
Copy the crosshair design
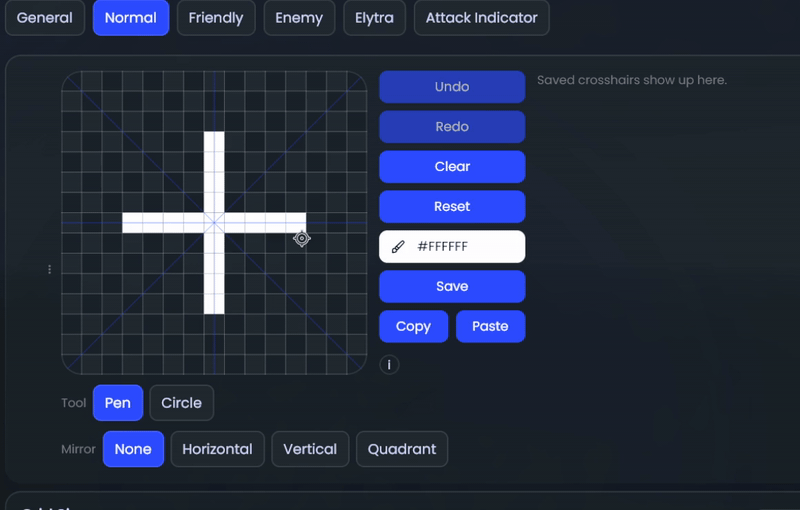tap(413, 326)
